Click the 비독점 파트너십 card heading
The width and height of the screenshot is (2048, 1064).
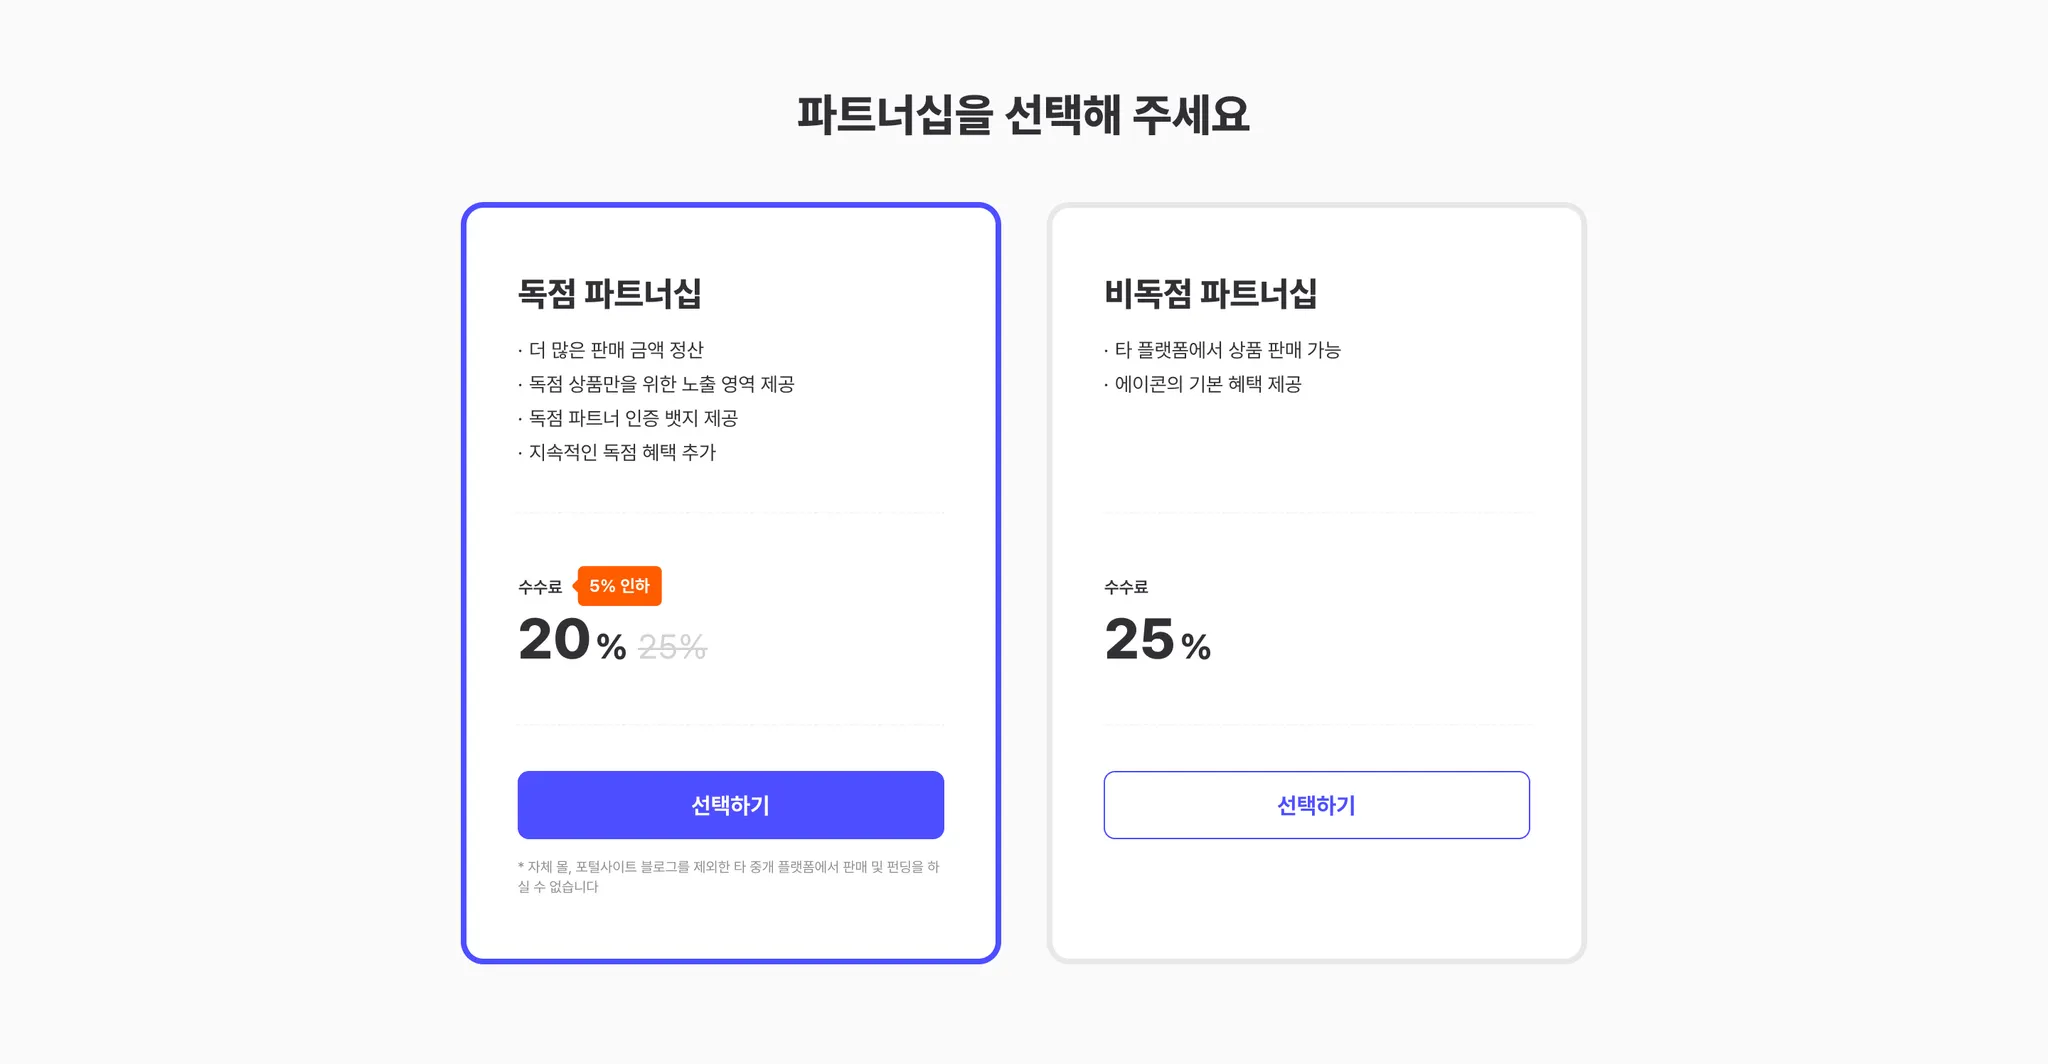[1210, 294]
